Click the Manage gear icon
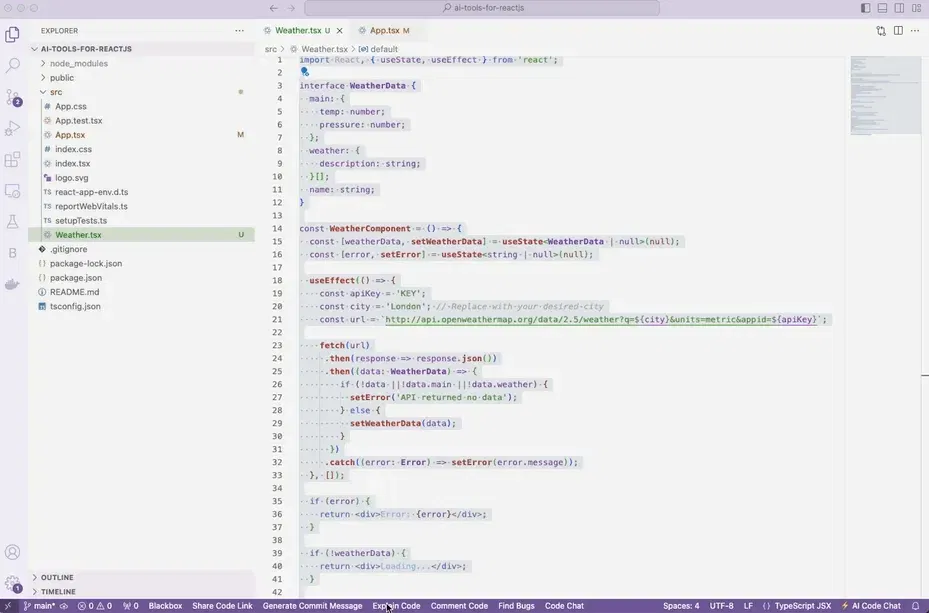Image resolution: width=929 pixels, height=613 pixels. click(x=13, y=583)
